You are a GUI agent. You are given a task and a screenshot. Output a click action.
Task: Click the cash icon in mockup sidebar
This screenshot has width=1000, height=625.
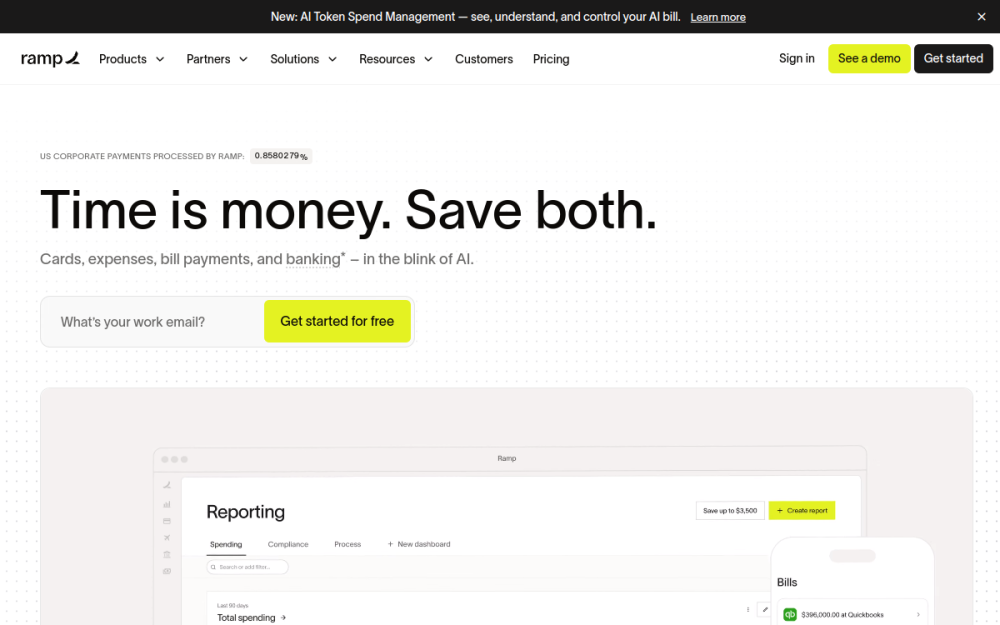[x=167, y=571]
